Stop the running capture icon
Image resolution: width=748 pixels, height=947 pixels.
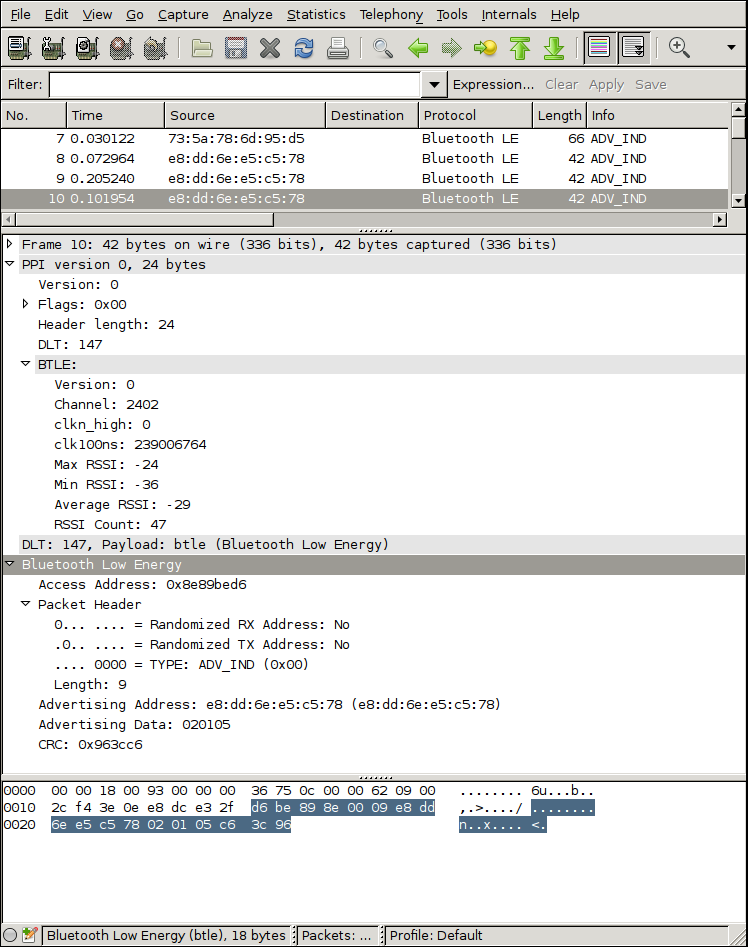pyautogui.click(x=121, y=48)
